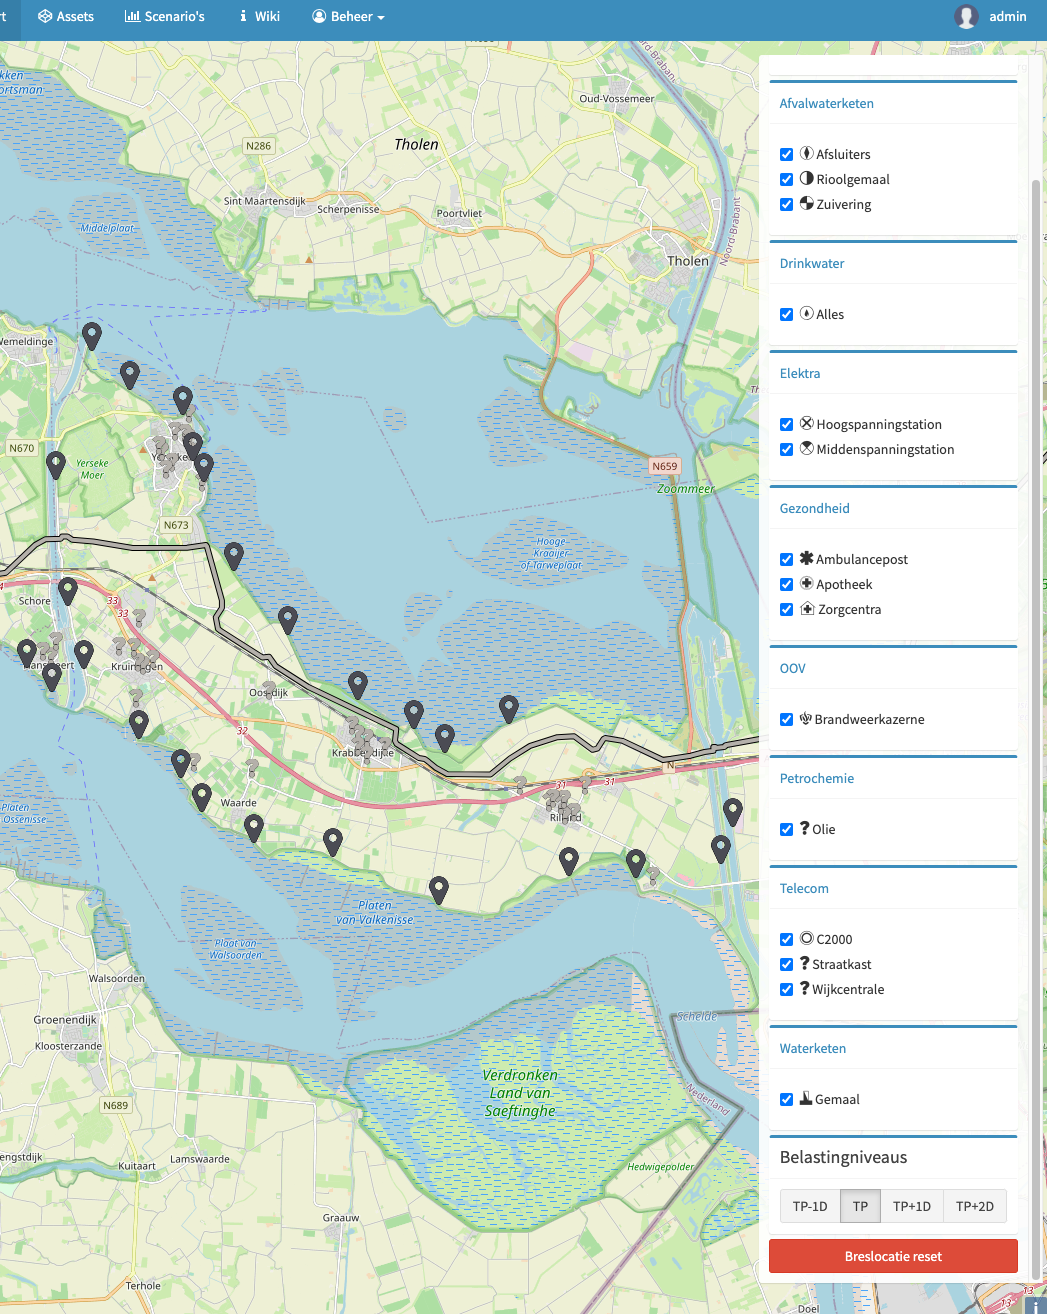The image size is (1047, 1314).
Task: Toggle the Brandweerkazerne checkbox
Action: pos(787,719)
